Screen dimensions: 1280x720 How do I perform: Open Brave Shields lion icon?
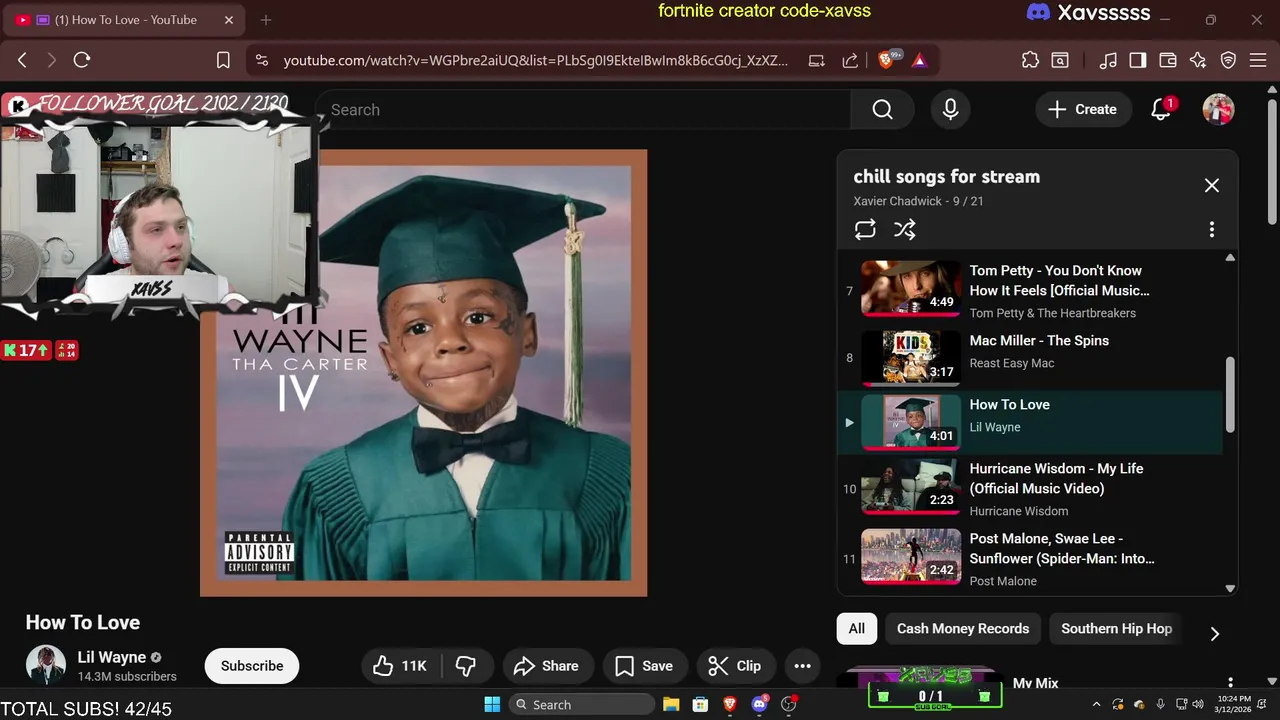click(x=887, y=60)
